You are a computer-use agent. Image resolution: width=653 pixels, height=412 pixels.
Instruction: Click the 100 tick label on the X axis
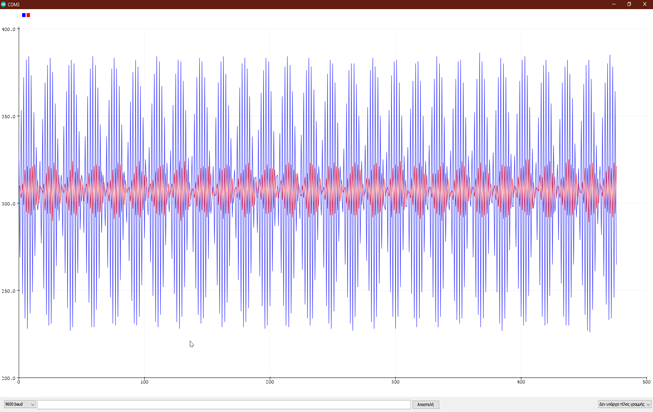click(x=144, y=382)
